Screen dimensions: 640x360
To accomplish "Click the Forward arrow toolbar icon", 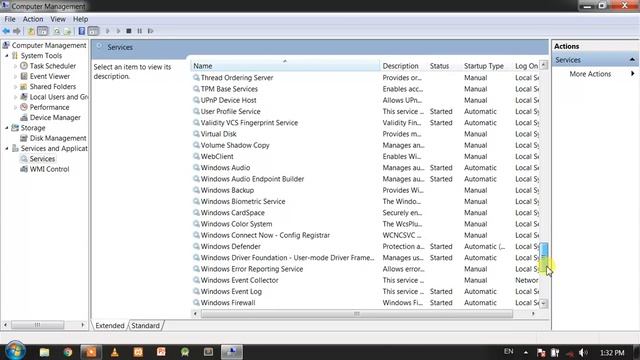I will coord(17,31).
